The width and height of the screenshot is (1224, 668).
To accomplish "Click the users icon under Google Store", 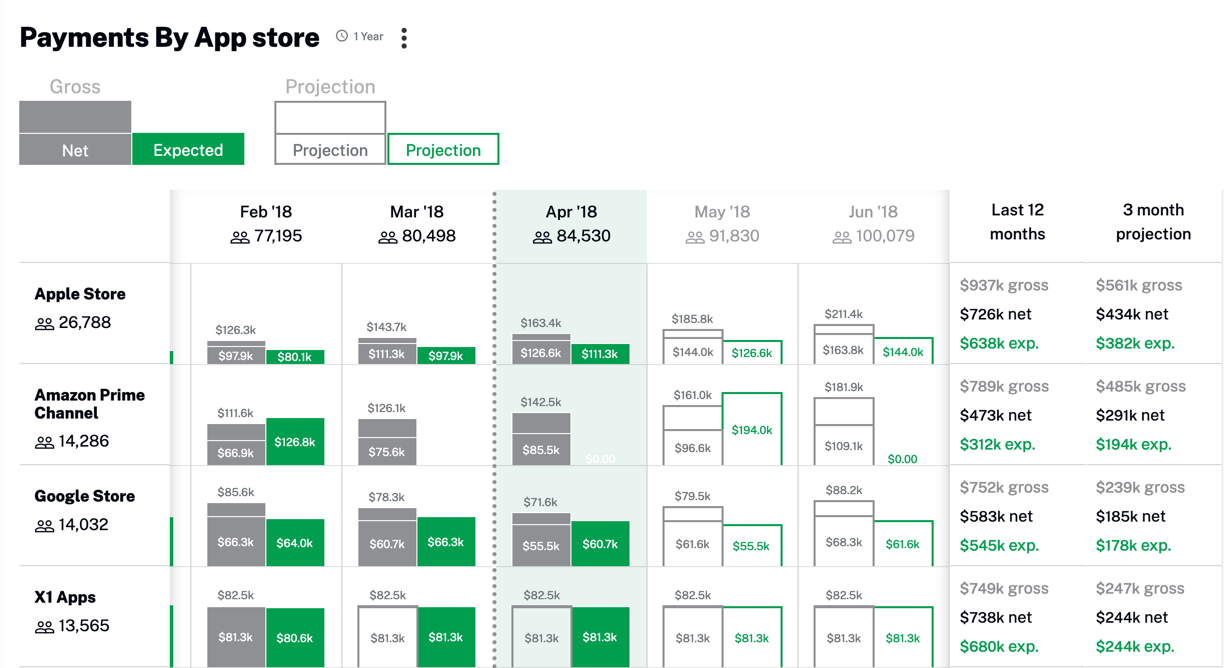I will point(44,526).
